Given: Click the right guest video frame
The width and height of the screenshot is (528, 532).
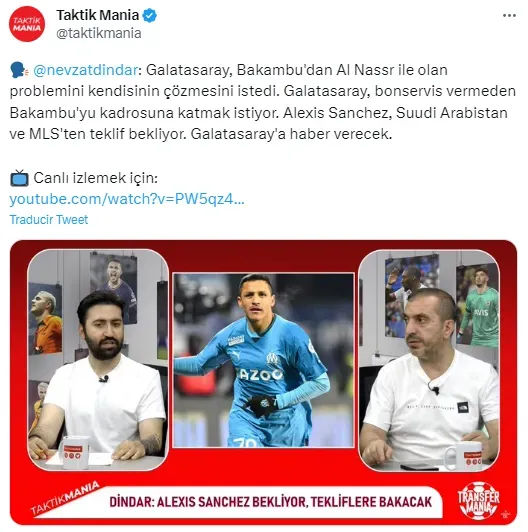Looking at the screenshot, I should coord(429,360).
